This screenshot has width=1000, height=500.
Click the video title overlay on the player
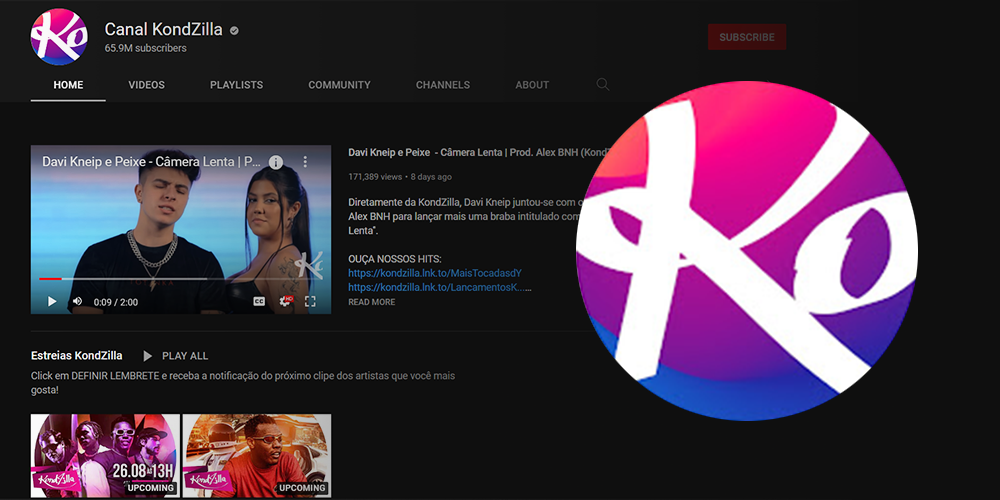coord(151,161)
